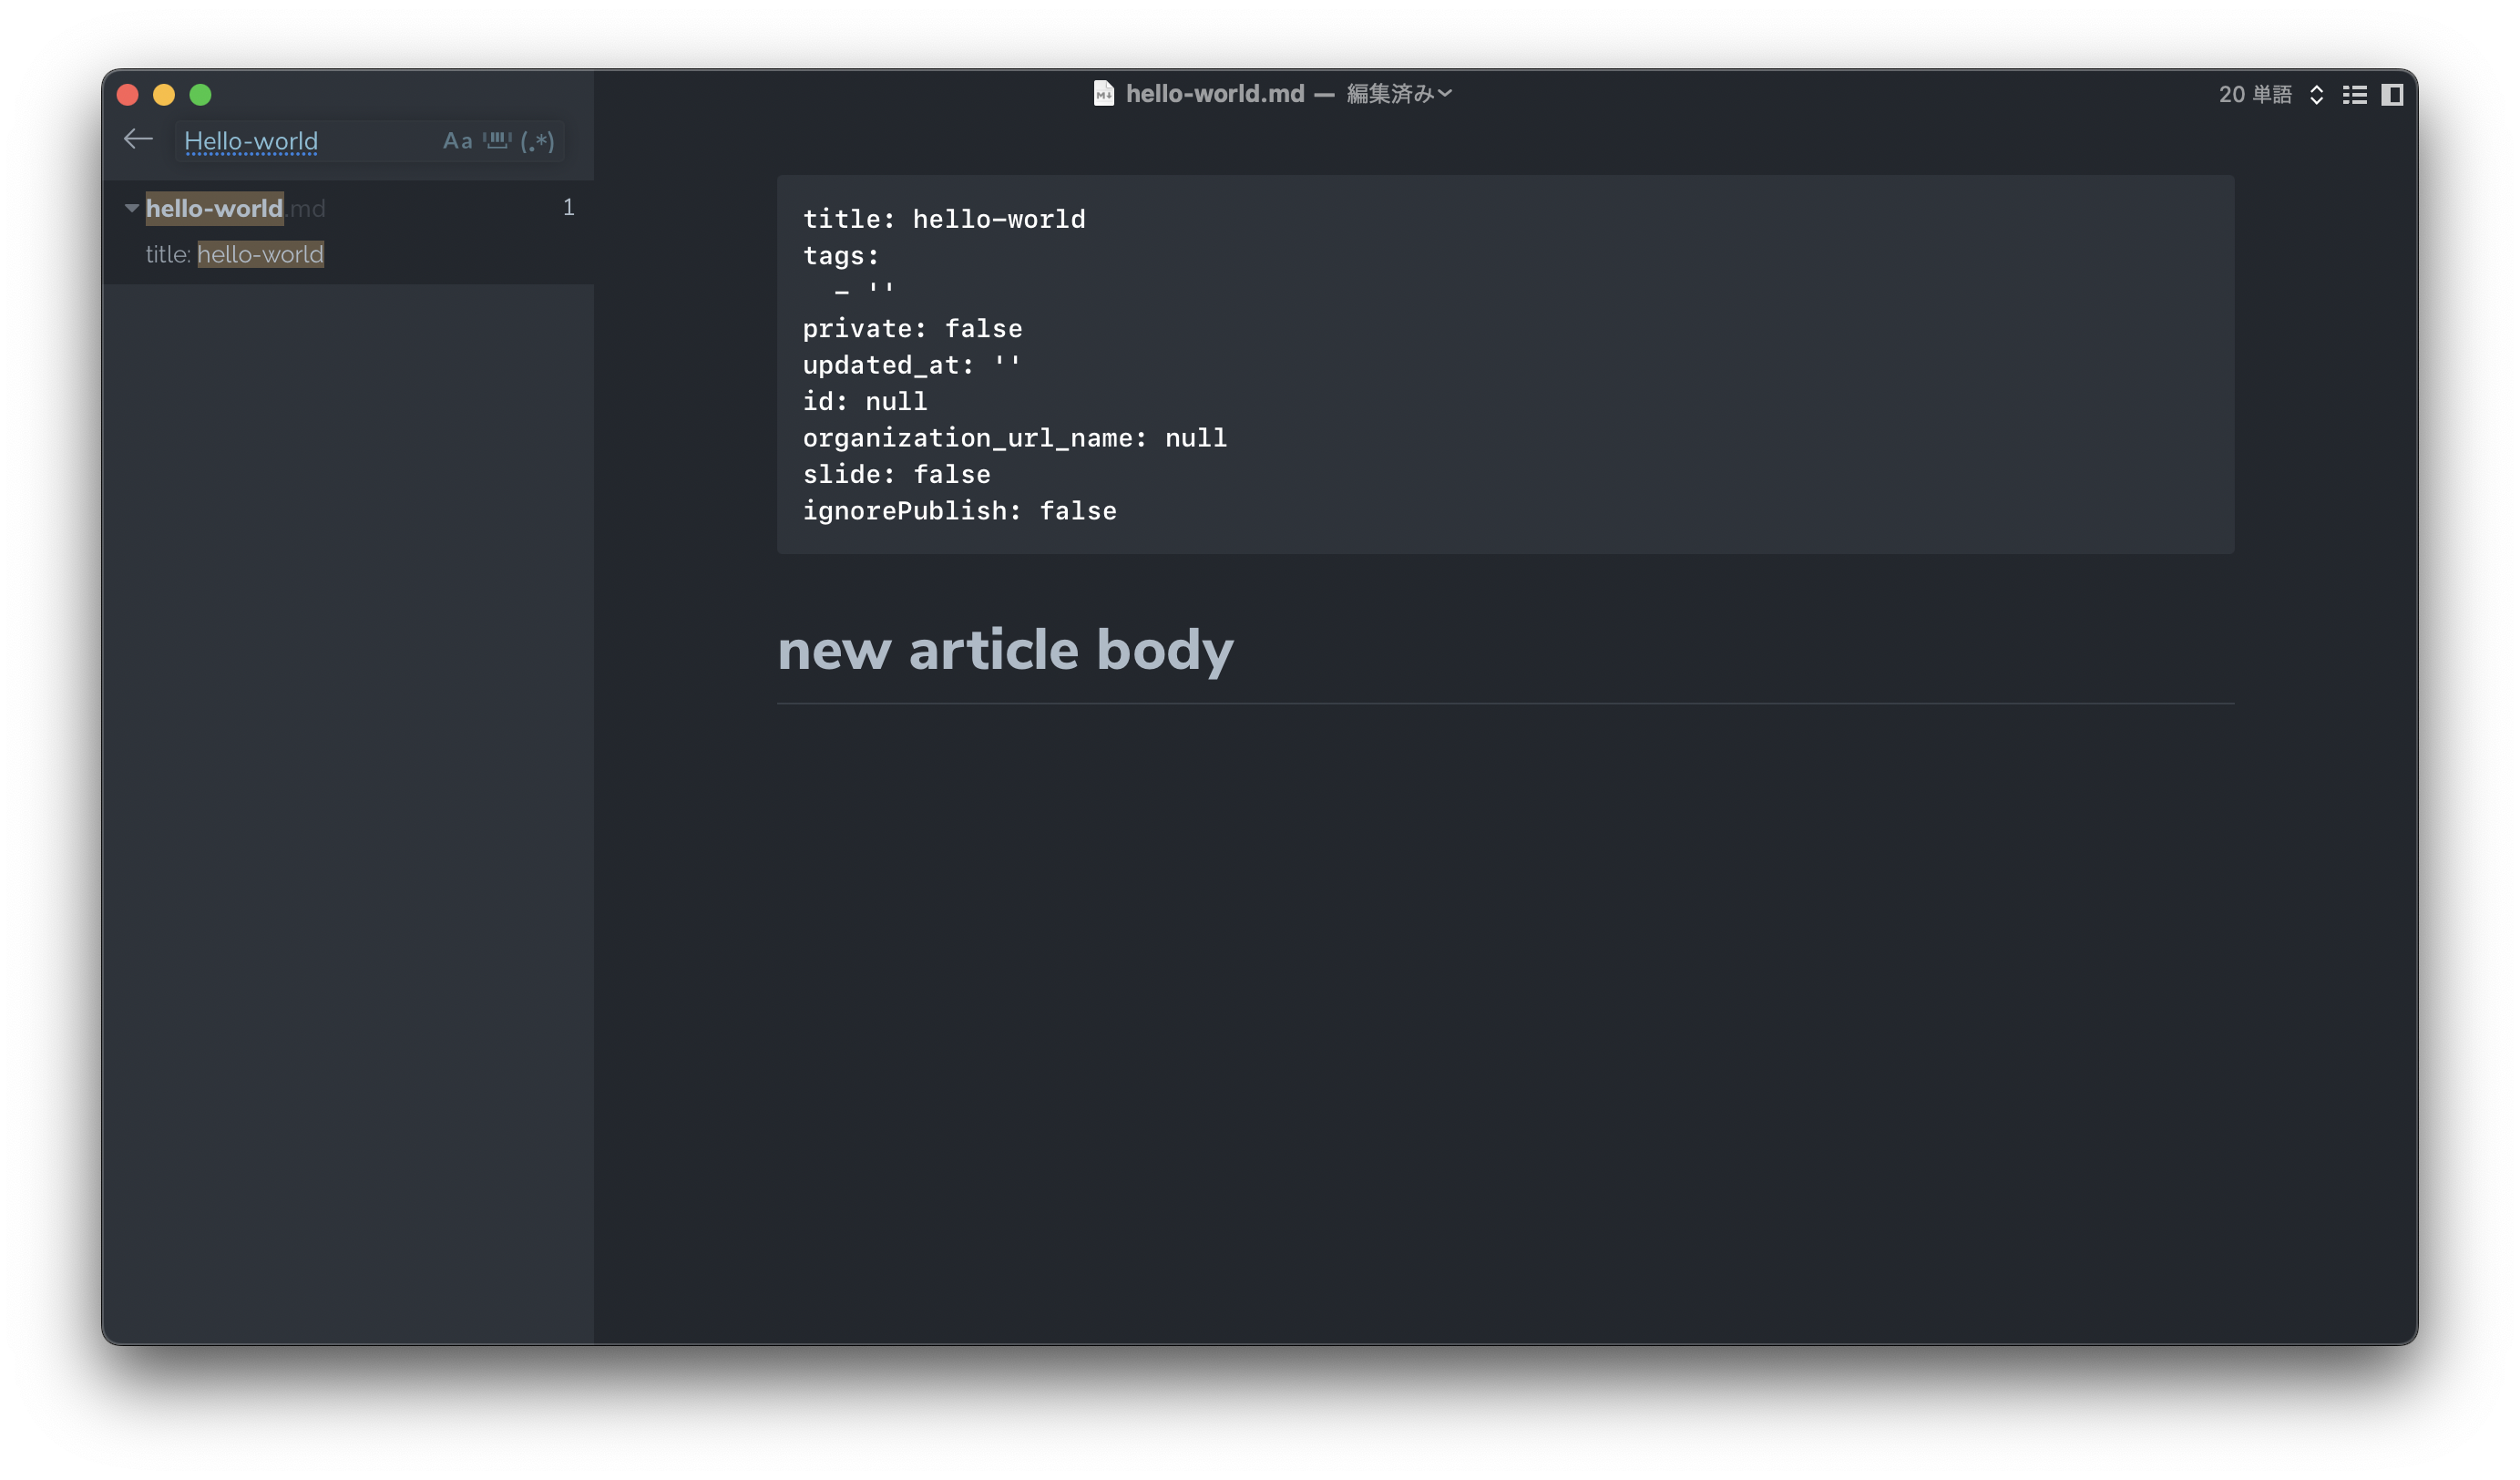Toggle whole word match option
Image resolution: width=2520 pixels, height=1480 pixels.
coord(497,141)
